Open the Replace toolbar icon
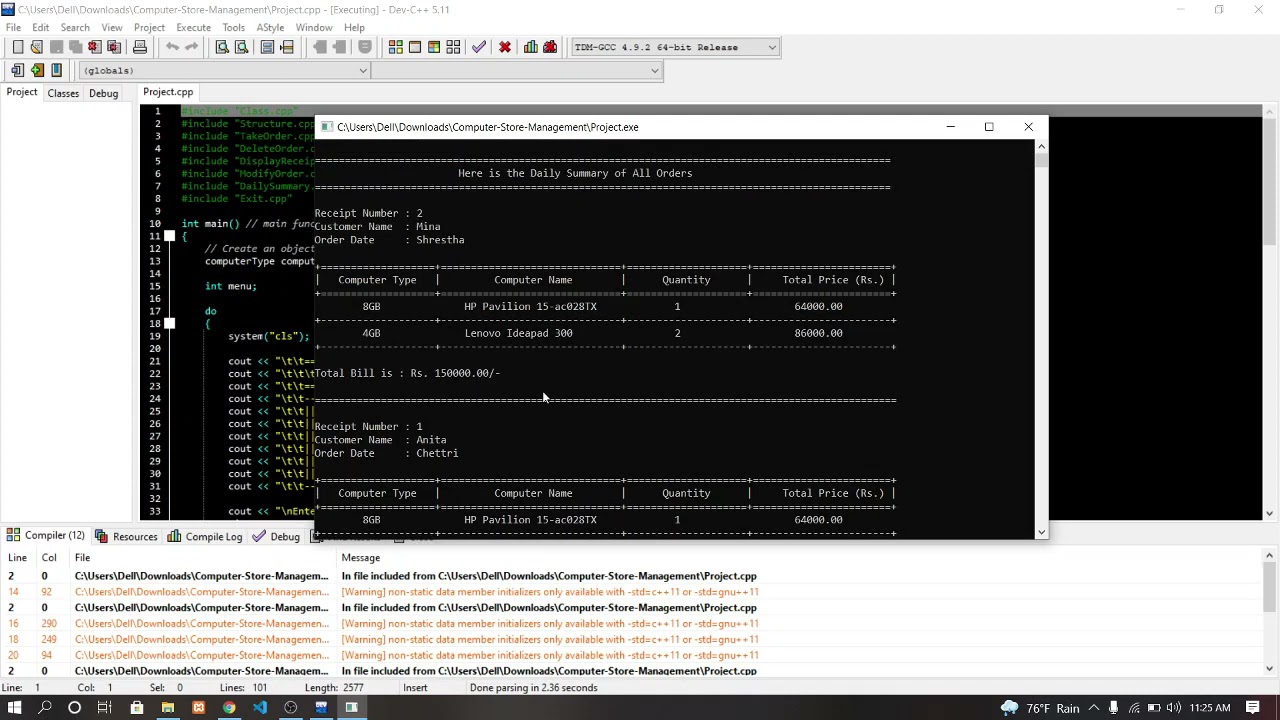Image resolution: width=1280 pixels, height=720 pixels. tap(241, 47)
